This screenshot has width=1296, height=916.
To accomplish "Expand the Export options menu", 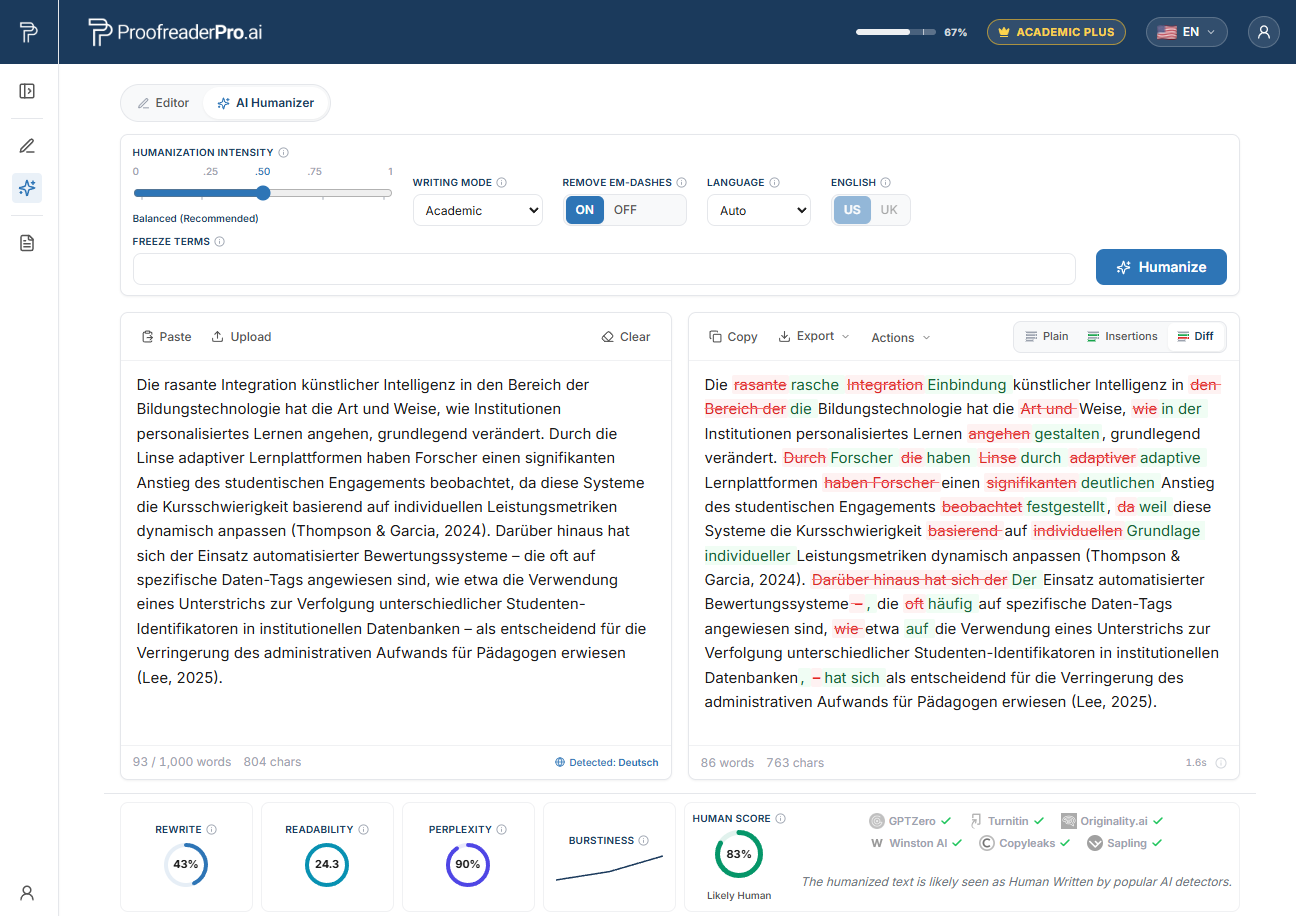I will coord(814,337).
